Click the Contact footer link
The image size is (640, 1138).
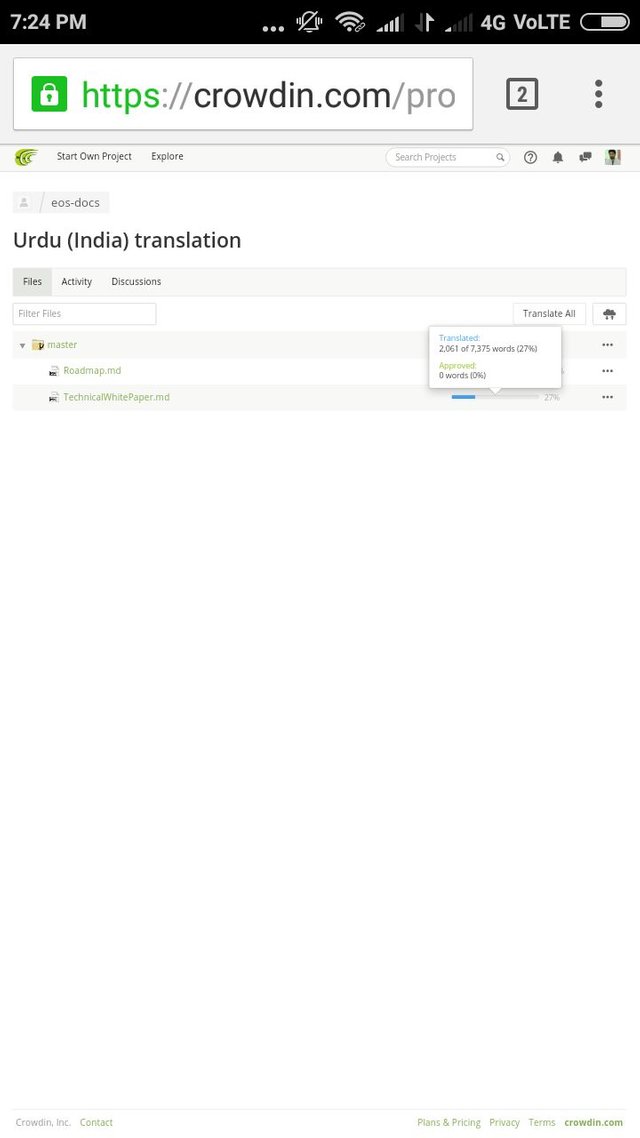(96, 1122)
